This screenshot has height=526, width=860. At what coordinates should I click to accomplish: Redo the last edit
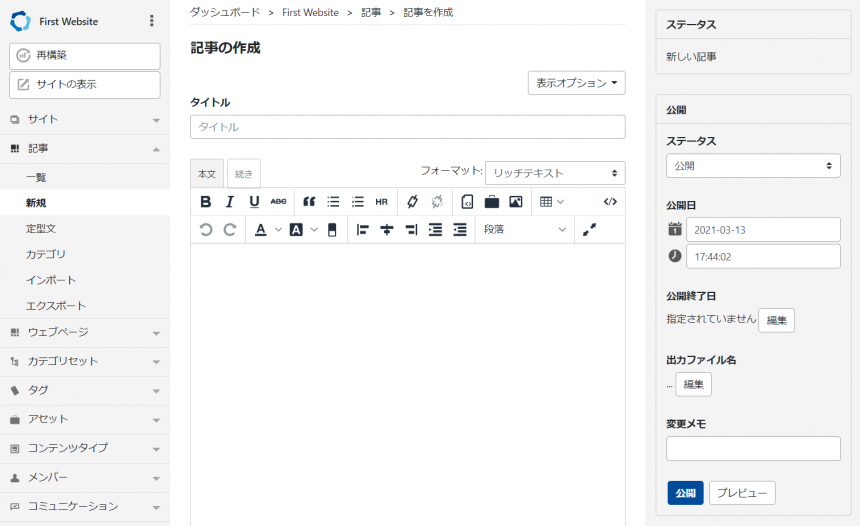click(230, 230)
